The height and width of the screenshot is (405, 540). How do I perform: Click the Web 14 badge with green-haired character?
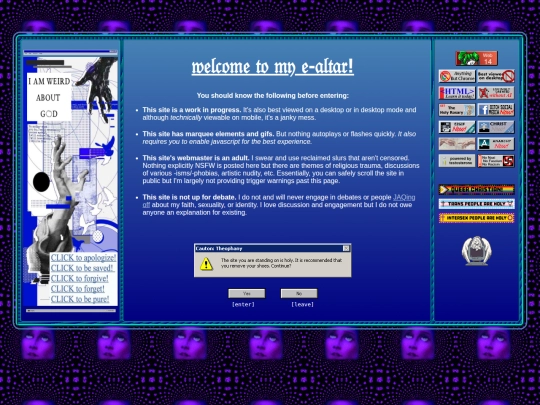477,58
